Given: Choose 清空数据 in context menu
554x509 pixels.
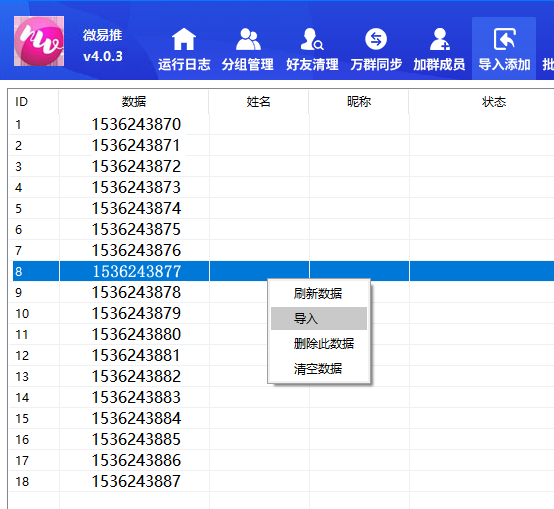Looking at the screenshot, I should point(319,369).
